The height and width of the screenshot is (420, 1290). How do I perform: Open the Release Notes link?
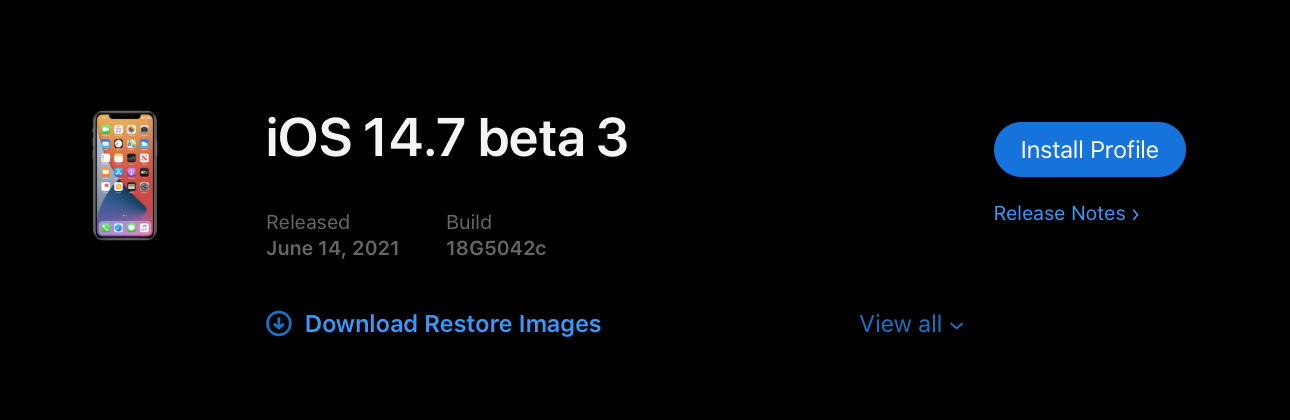tap(1059, 213)
